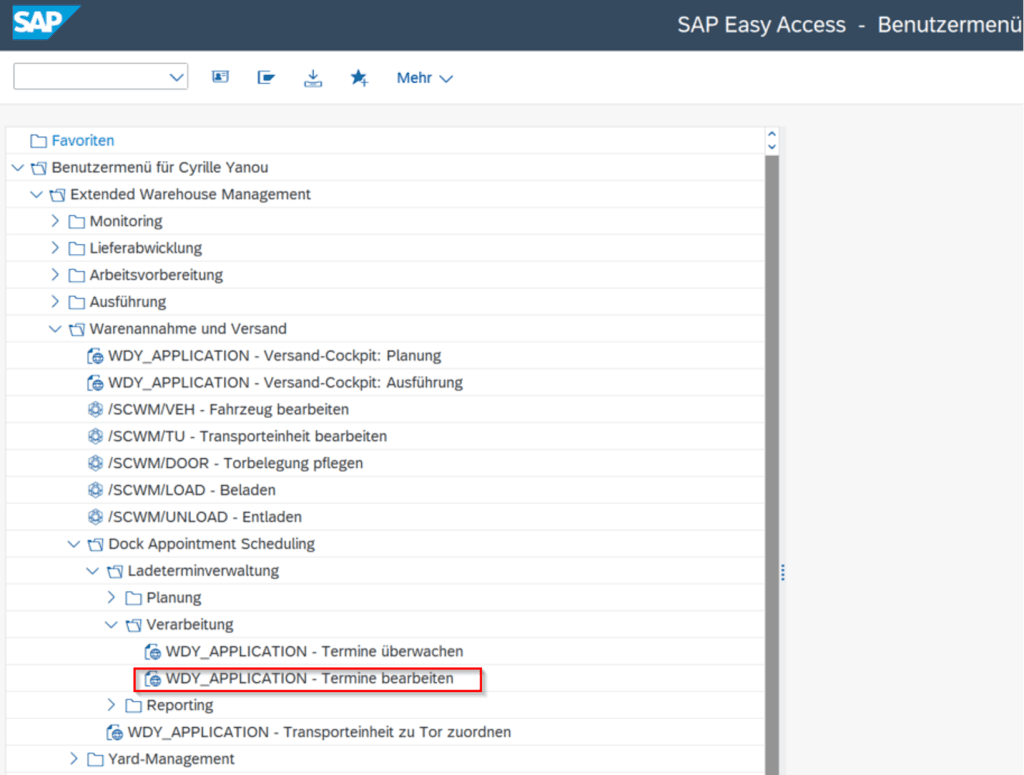Click the open folder icon for Benutzermenü
This screenshot has width=1024, height=775.
tap(39, 168)
